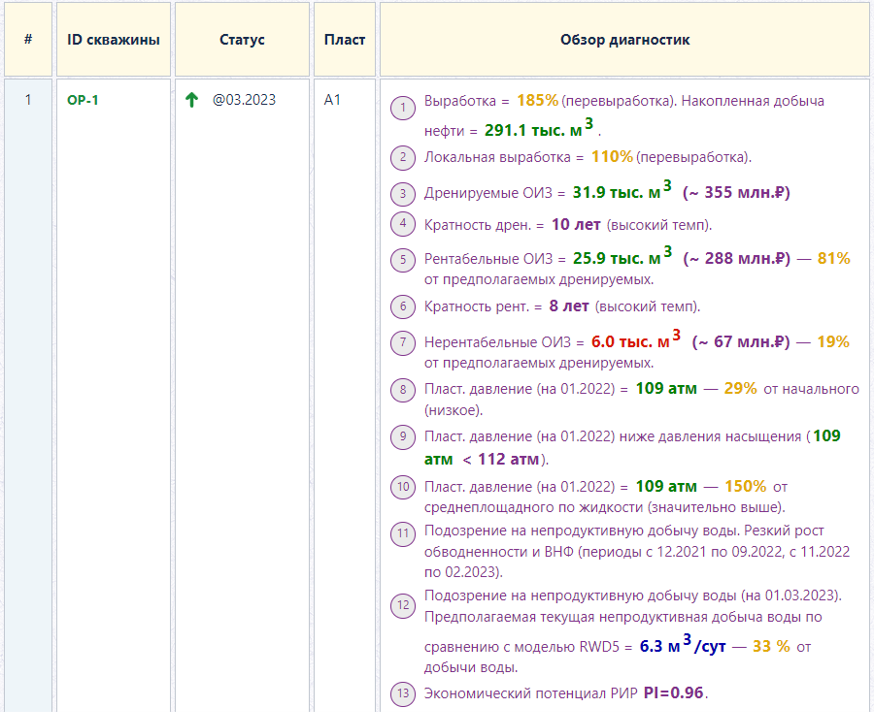Click the PI=0.96 value
This screenshot has width=874, height=712.
pos(673,693)
